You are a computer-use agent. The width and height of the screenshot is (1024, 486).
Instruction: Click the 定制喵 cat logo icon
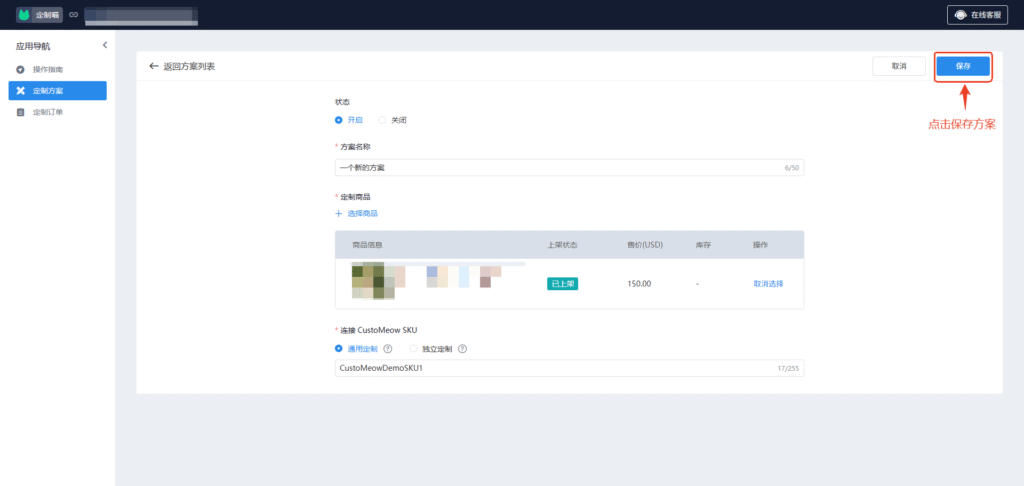(25, 14)
